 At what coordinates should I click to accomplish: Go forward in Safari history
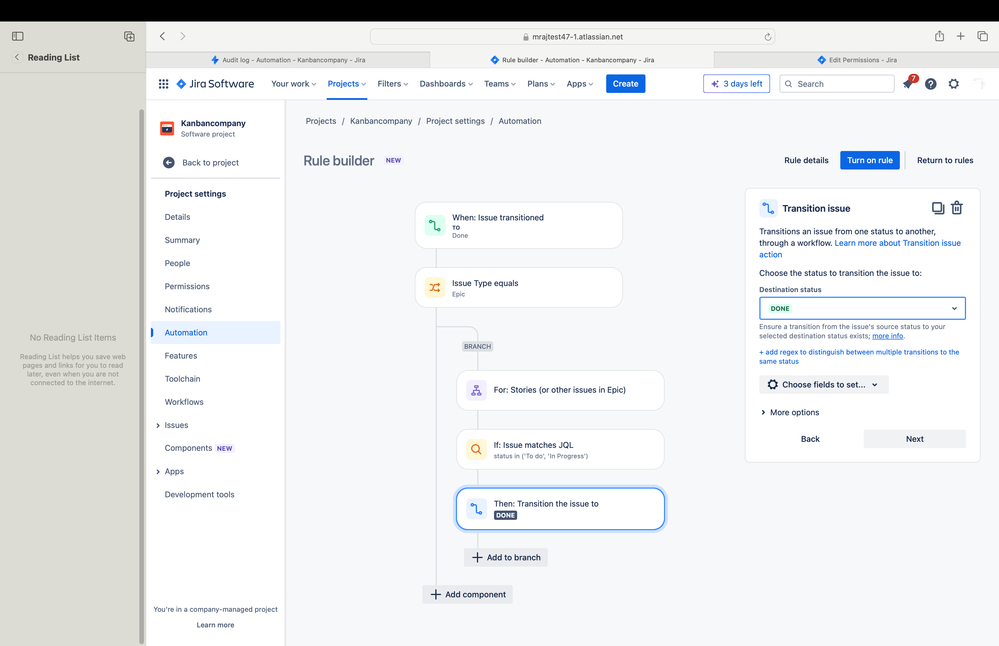point(183,36)
